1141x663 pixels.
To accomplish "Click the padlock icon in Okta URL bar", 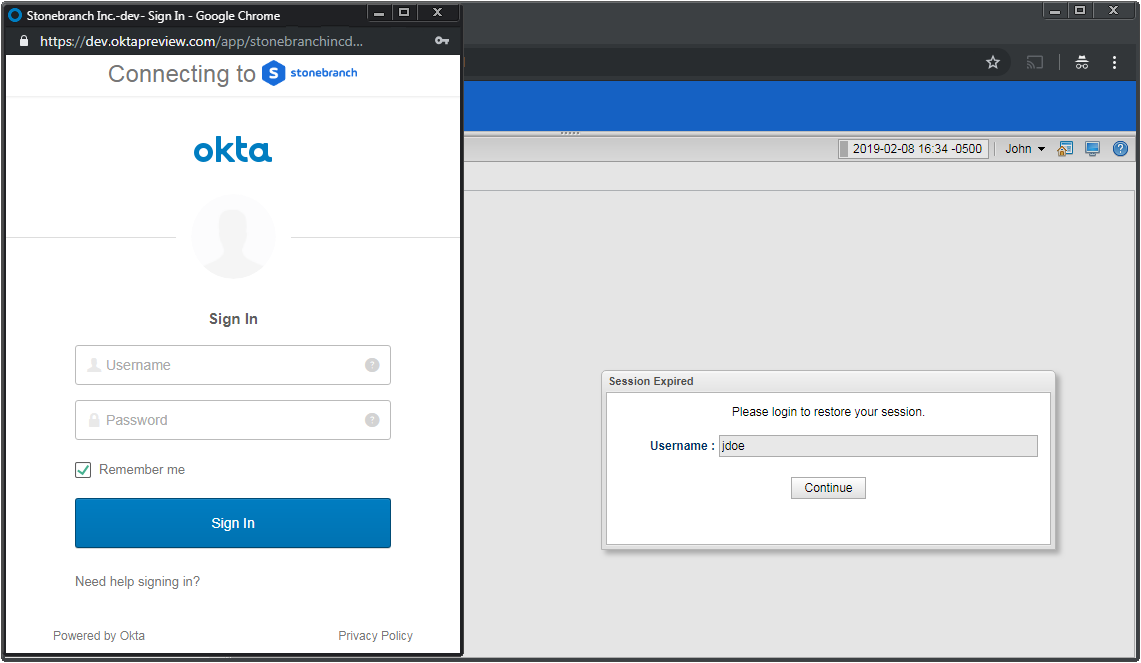I will click(25, 41).
